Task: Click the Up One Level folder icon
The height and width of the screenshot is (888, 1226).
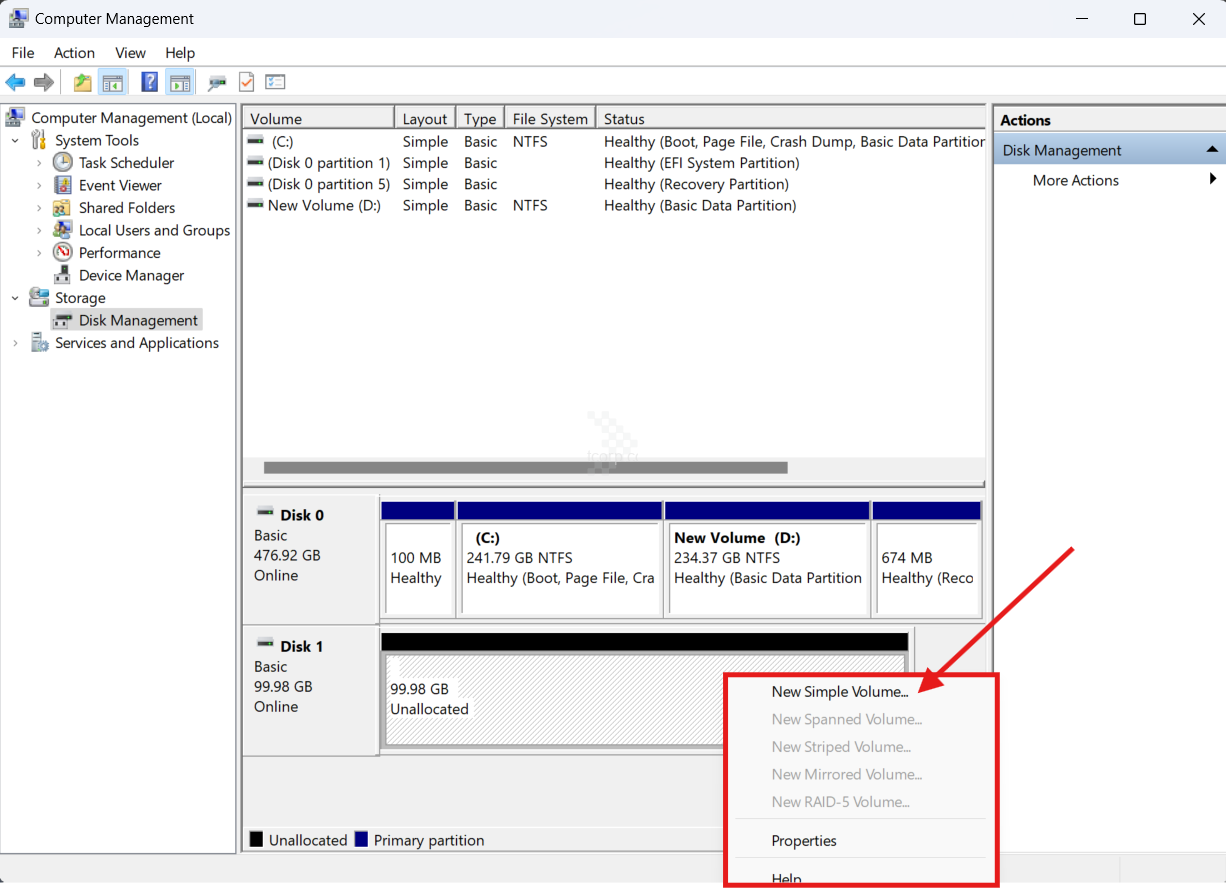Action: click(82, 83)
